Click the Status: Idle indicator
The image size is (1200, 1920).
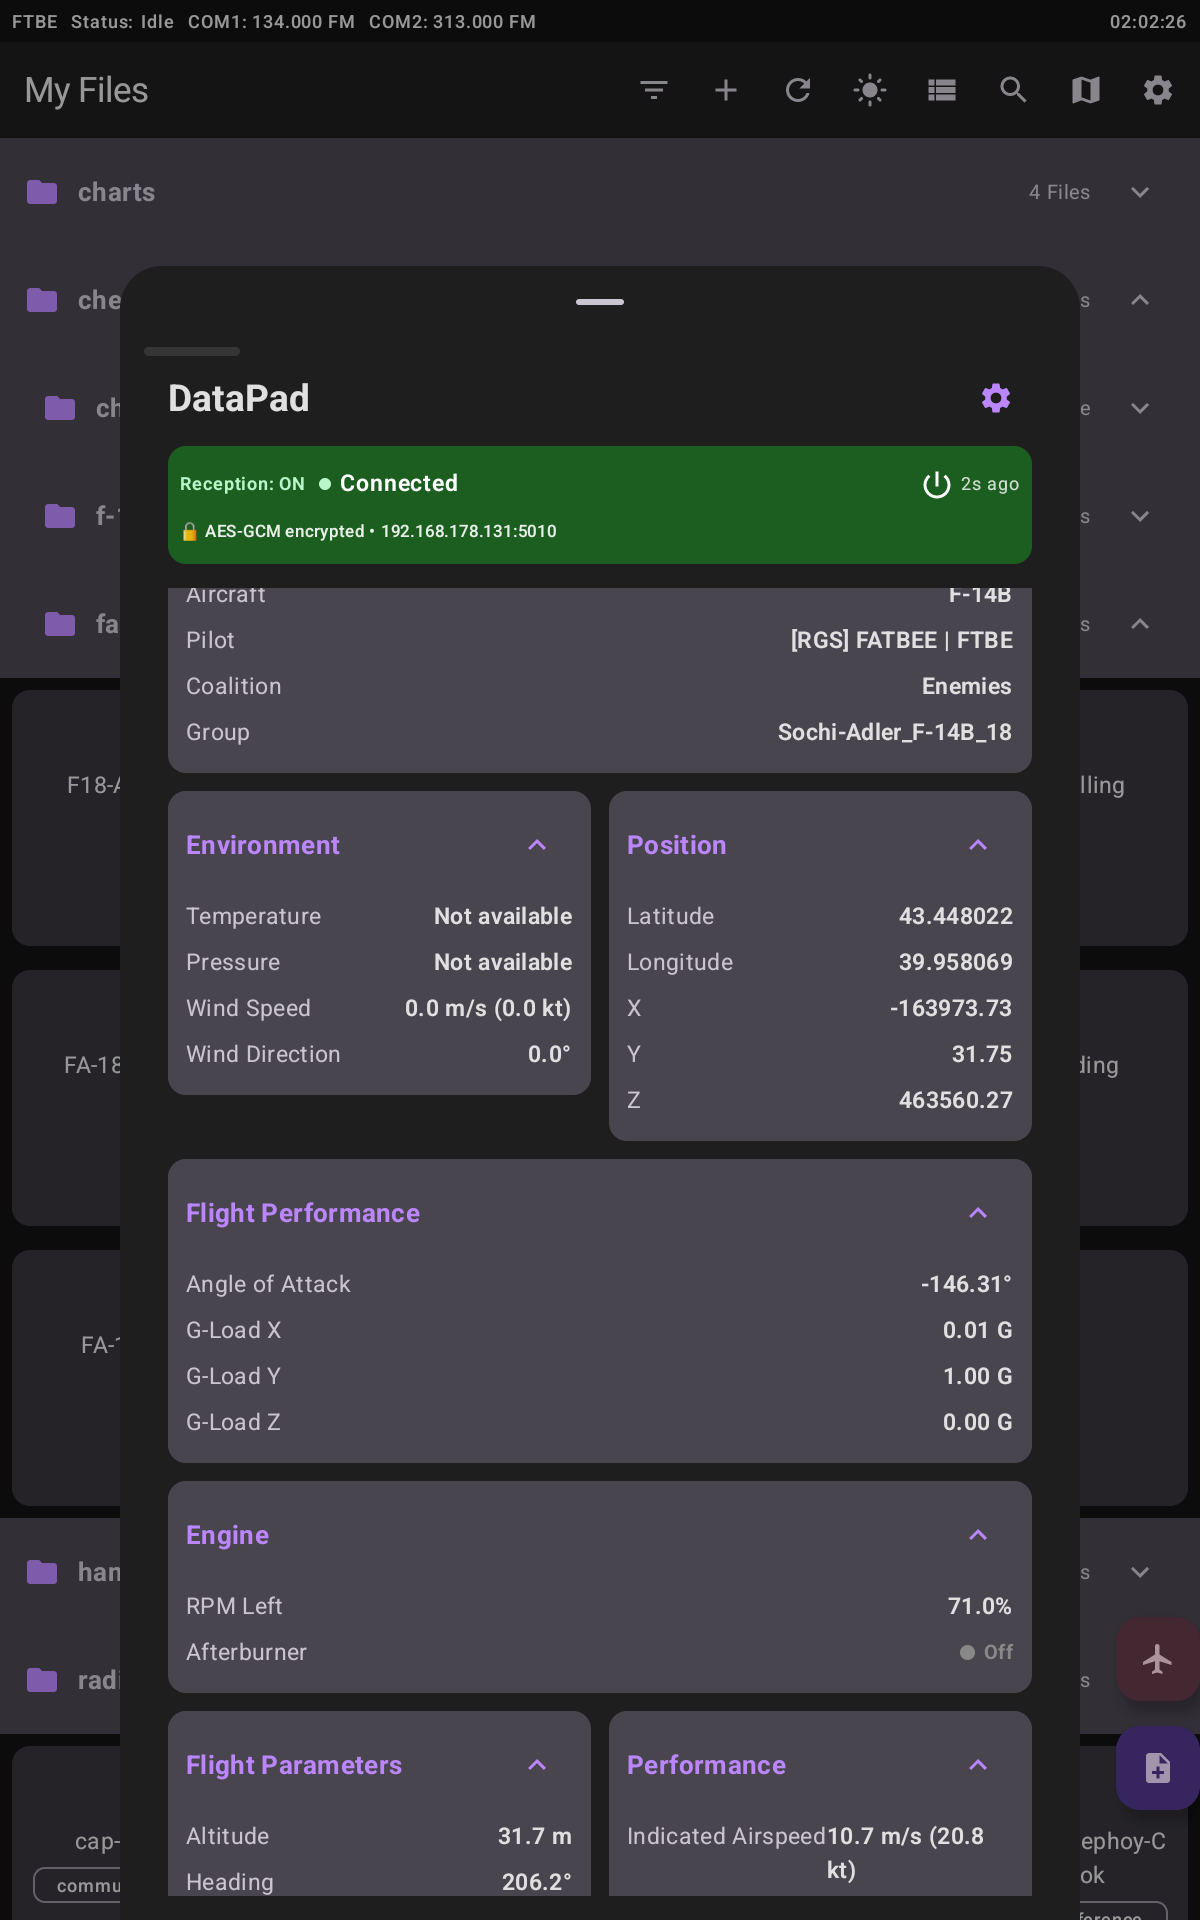point(122,22)
